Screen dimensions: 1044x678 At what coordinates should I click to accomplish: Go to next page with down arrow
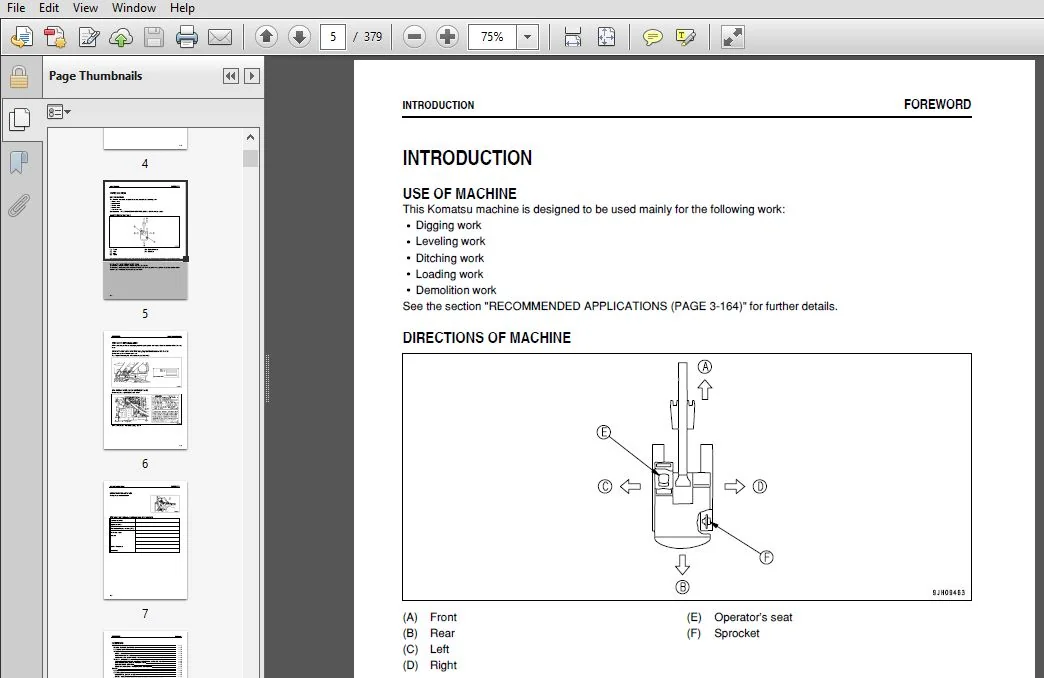pos(300,37)
